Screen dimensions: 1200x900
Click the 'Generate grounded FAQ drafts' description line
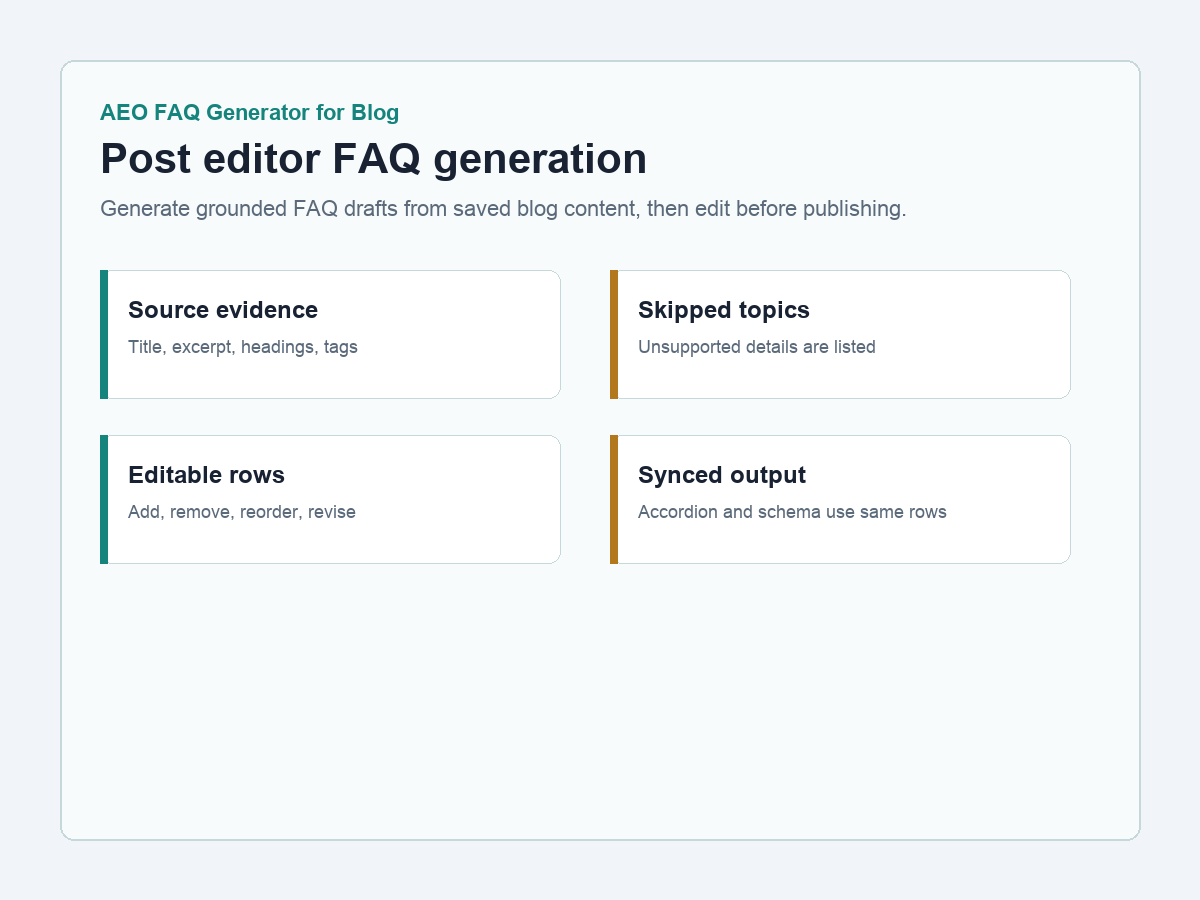503,209
